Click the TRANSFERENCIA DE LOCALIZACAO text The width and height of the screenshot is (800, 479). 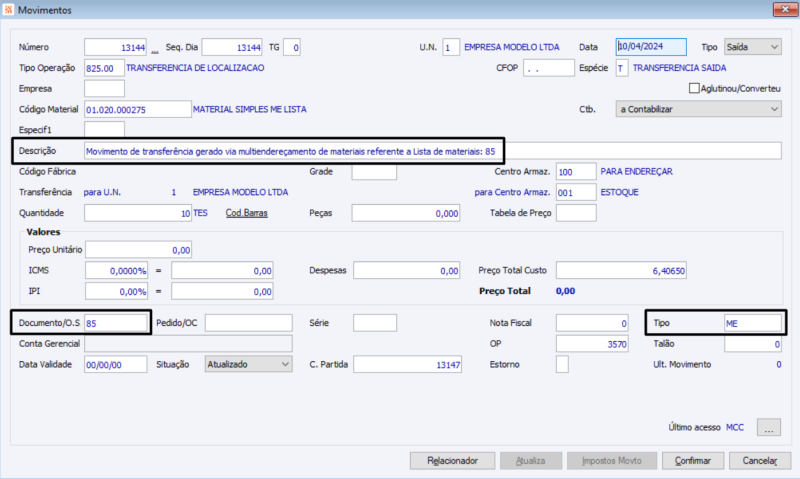[x=195, y=68]
